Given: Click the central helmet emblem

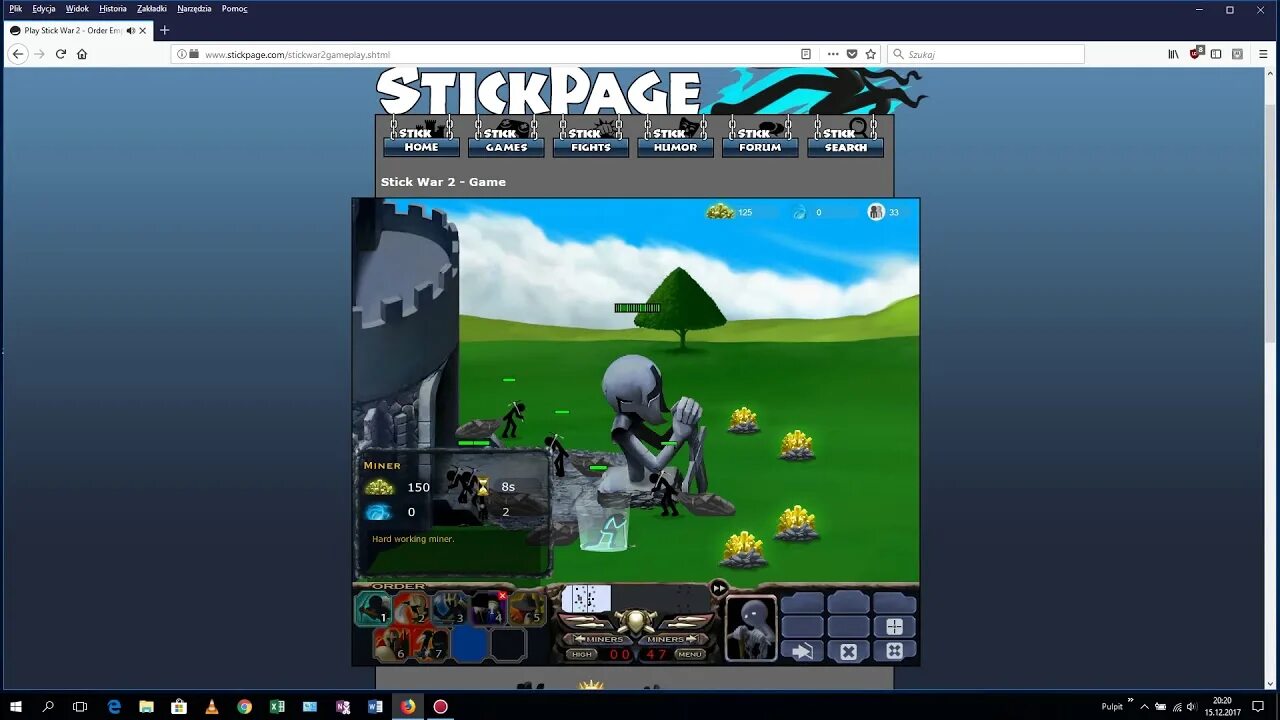Looking at the screenshot, I should coord(635,622).
